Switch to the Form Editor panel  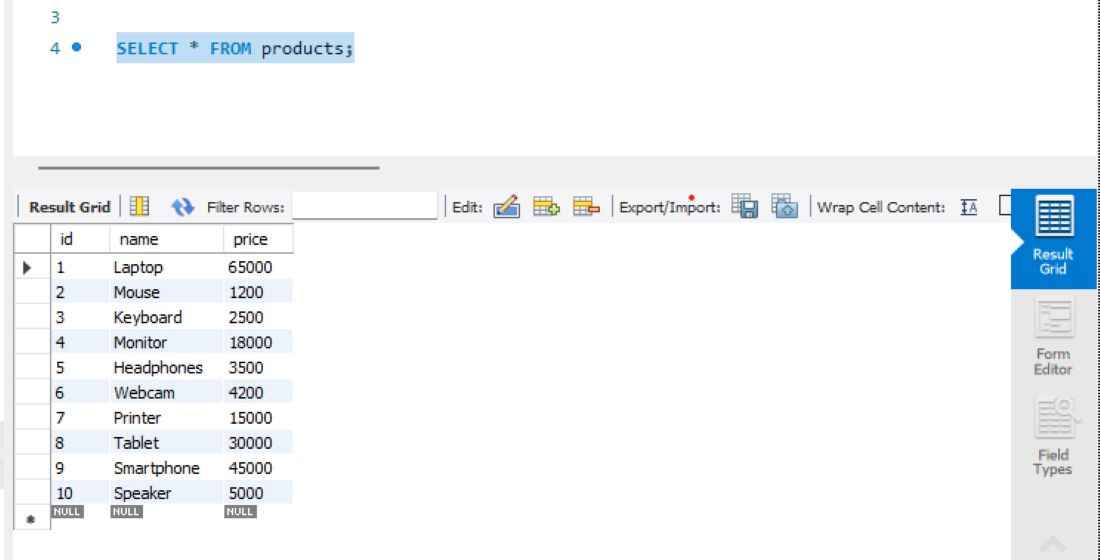point(1053,338)
